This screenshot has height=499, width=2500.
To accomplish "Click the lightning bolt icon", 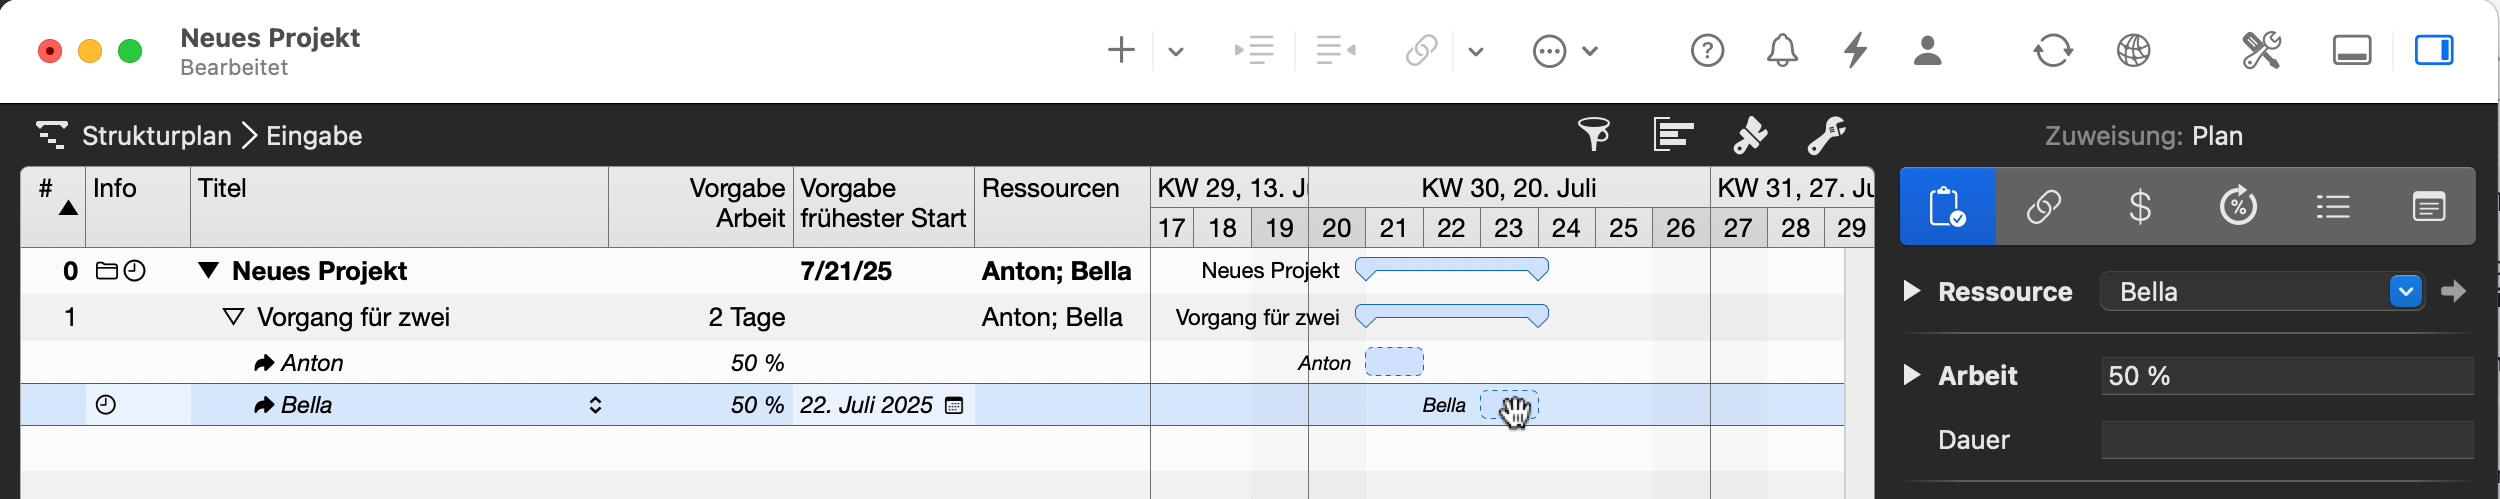I will (1855, 50).
